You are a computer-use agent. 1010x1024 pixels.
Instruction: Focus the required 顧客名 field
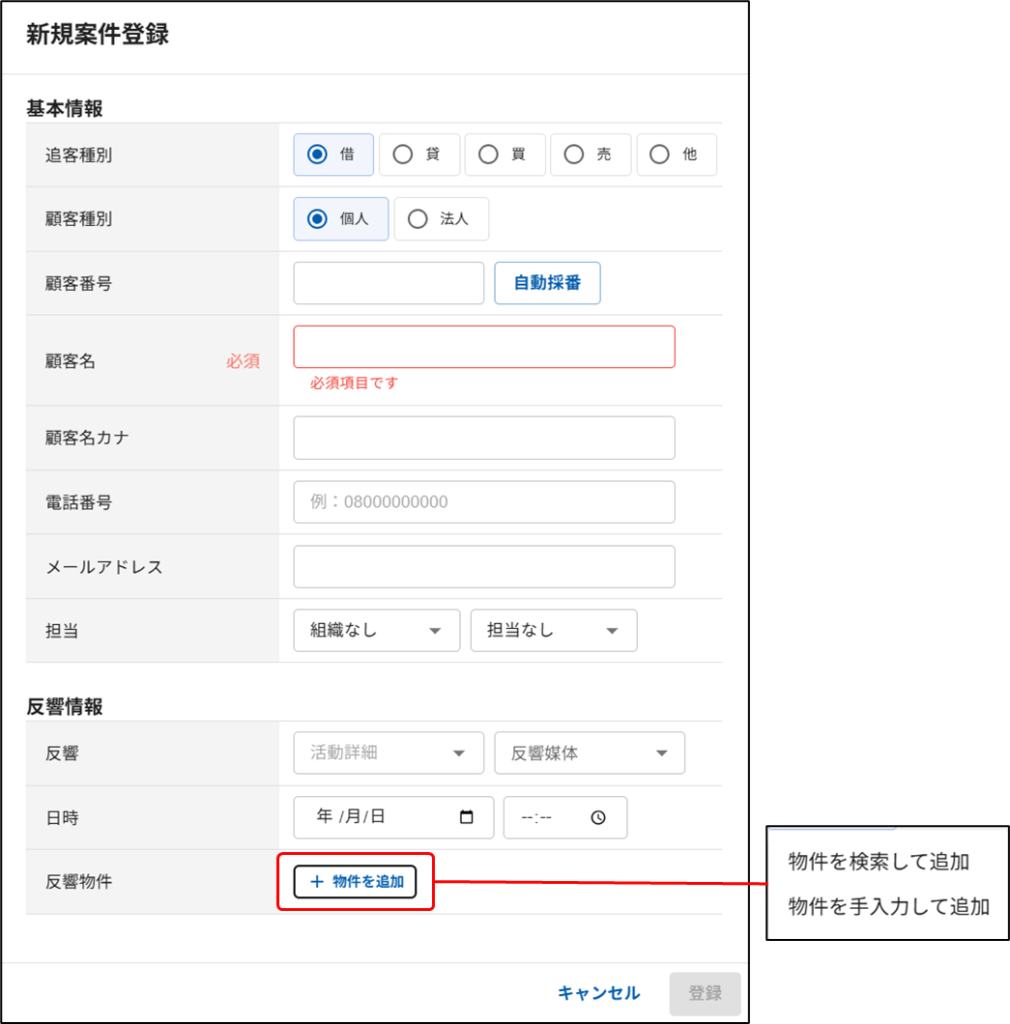pos(484,347)
